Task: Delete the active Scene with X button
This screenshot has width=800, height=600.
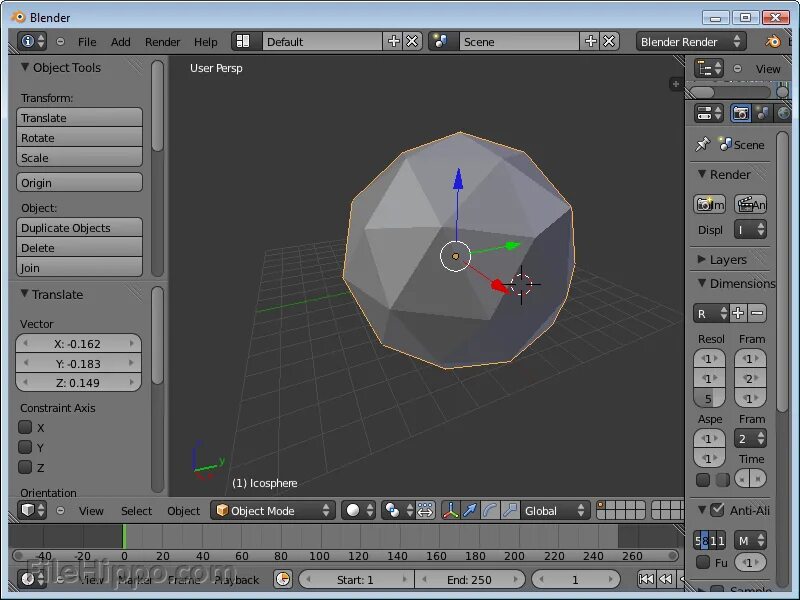Action: pyautogui.click(x=609, y=41)
